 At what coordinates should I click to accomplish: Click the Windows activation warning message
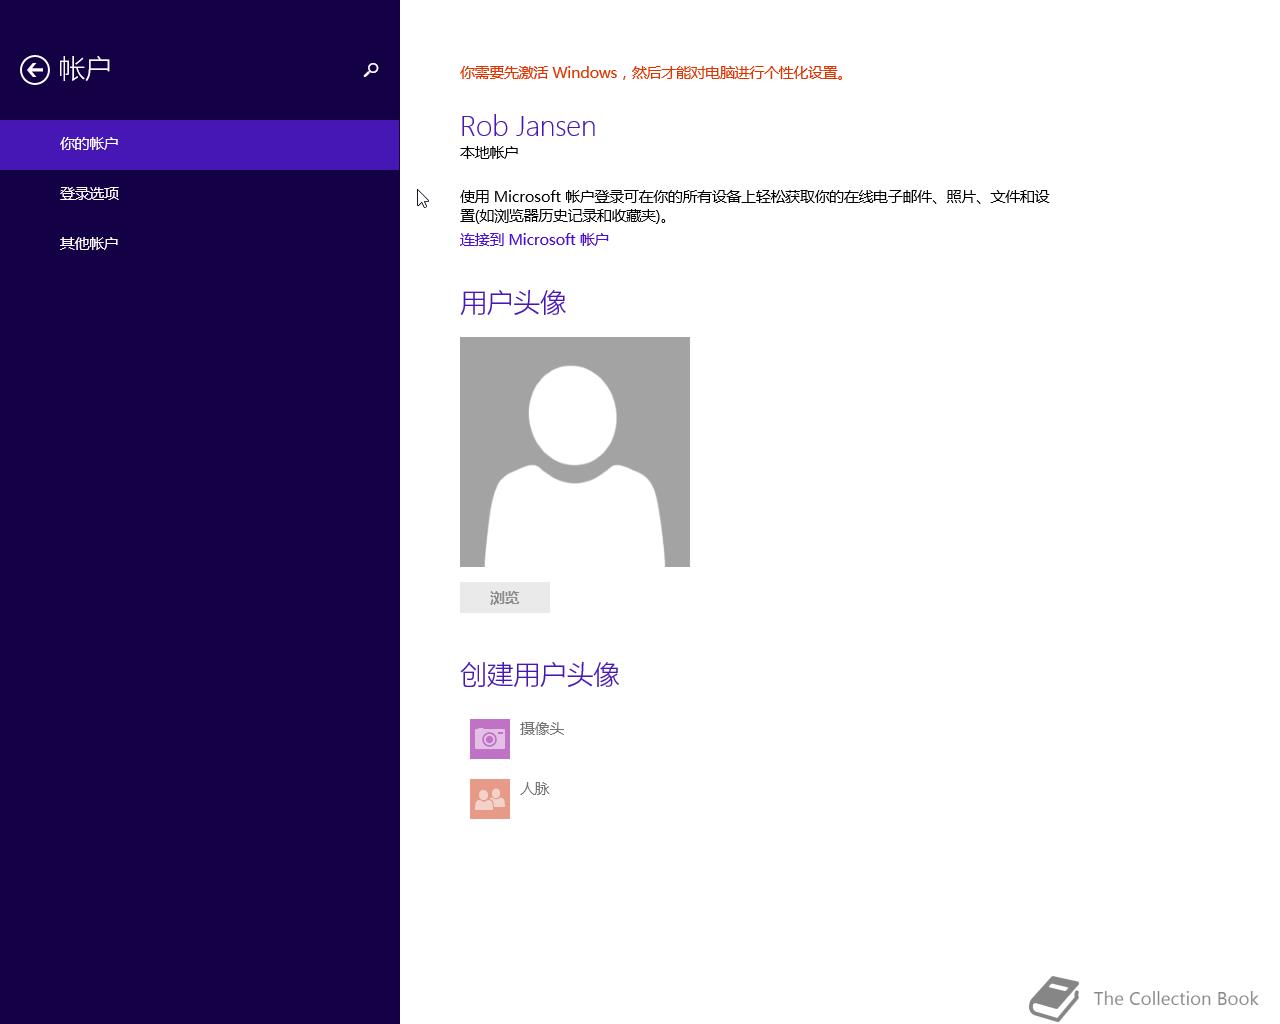pyautogui.click(x=653, y=73)
